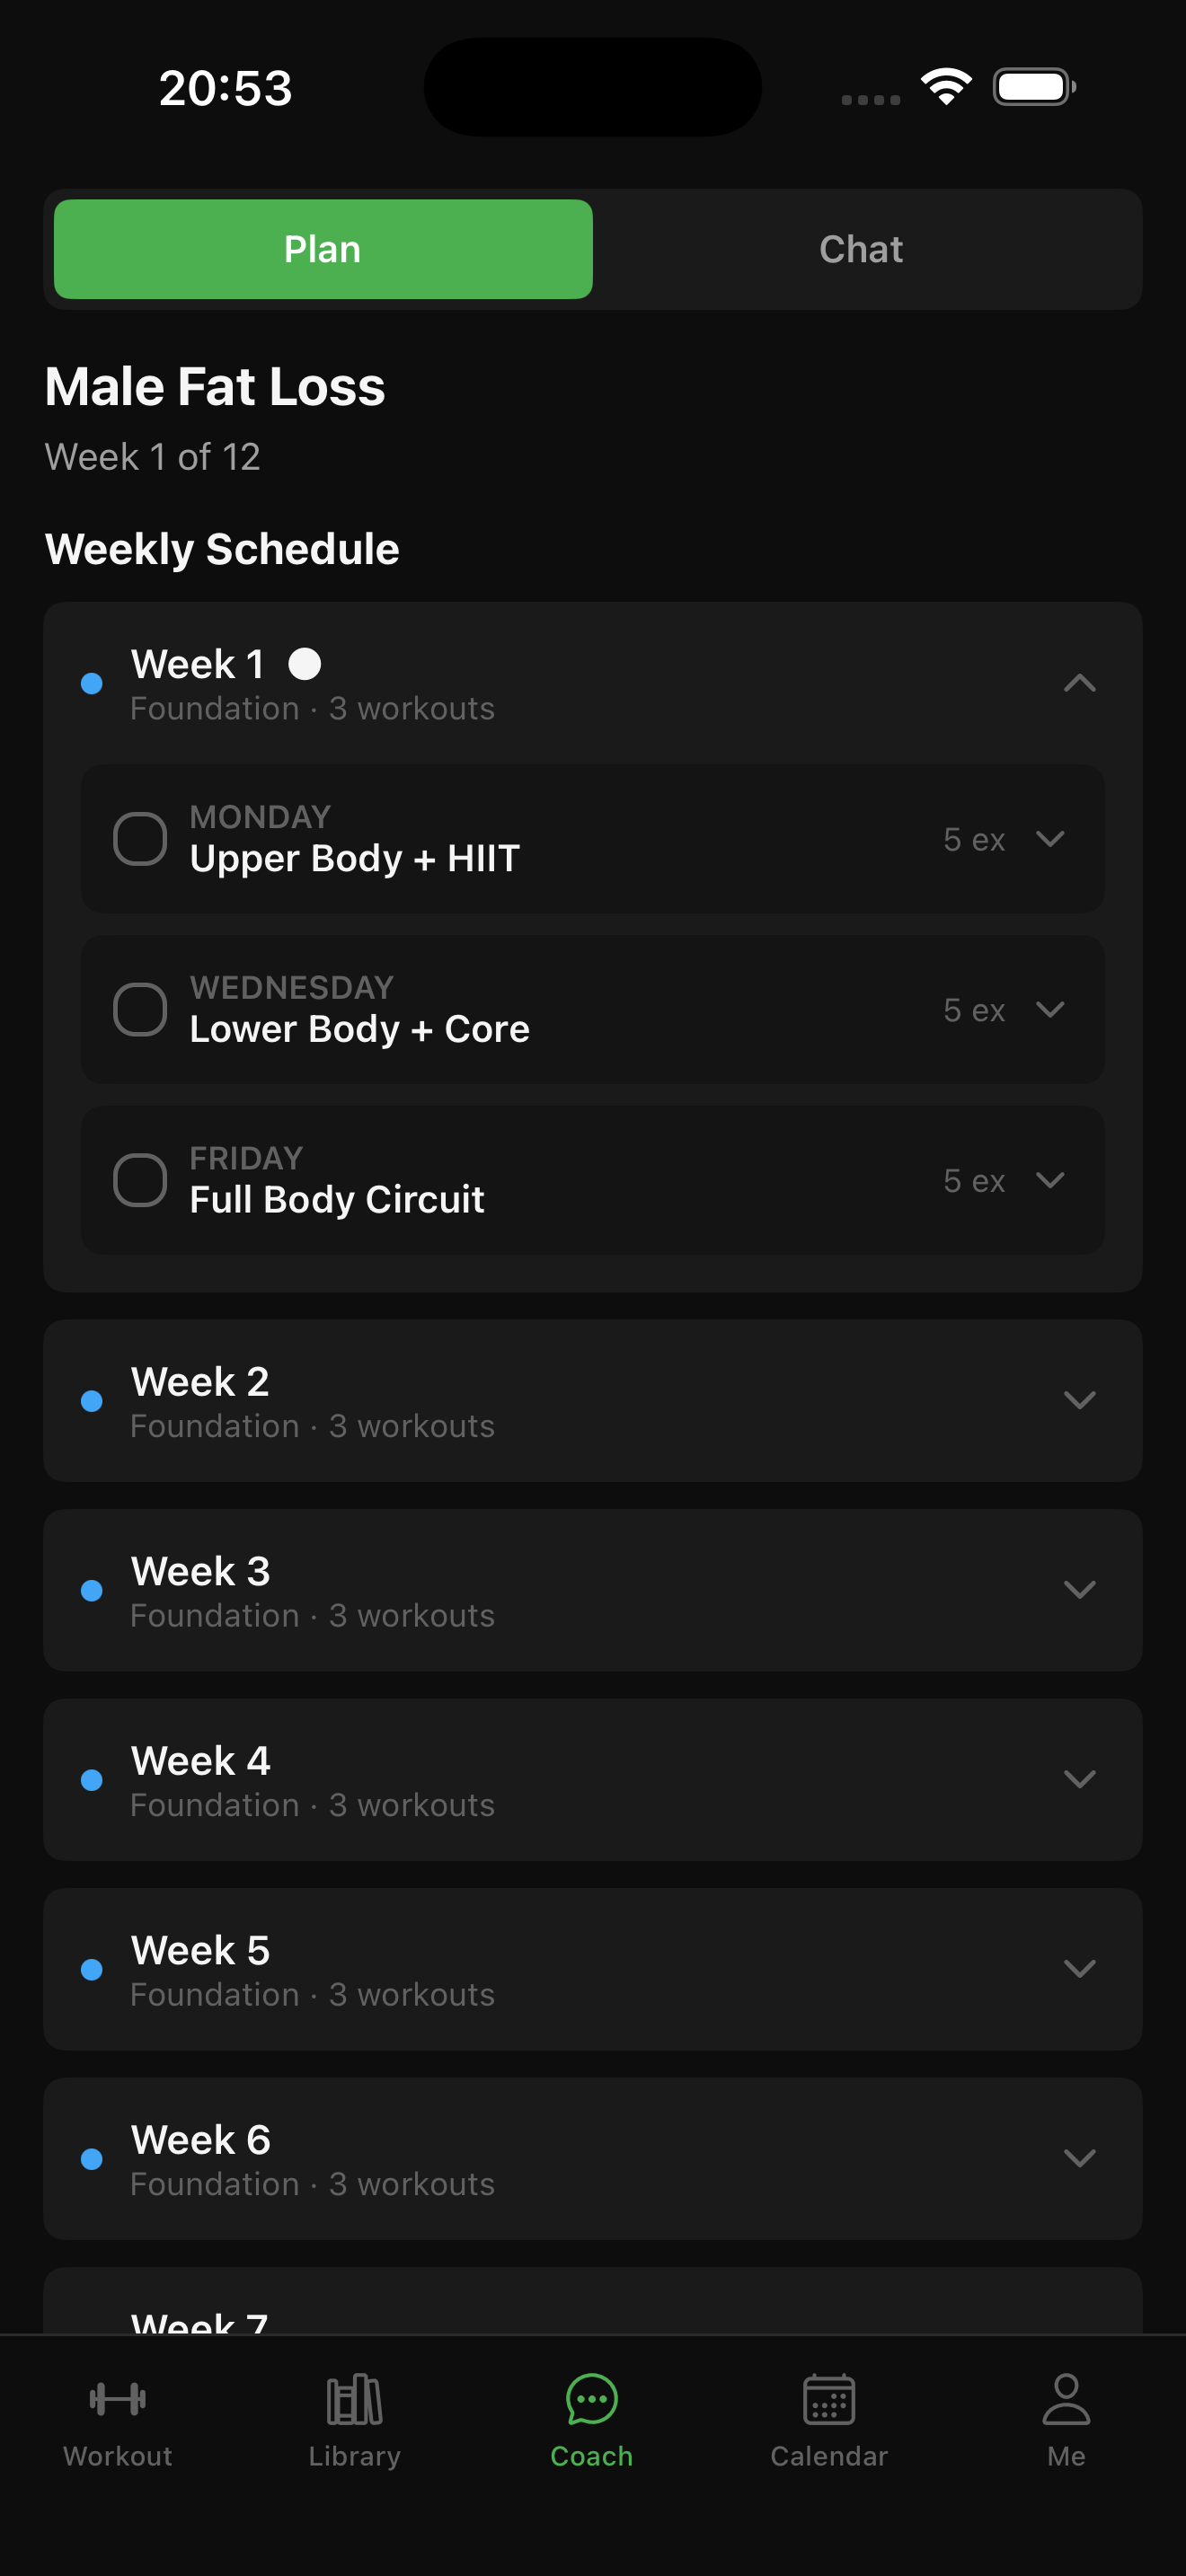
Task: Check off Monday Upper Body + HIIT workout
Action: tap(140, 839)
